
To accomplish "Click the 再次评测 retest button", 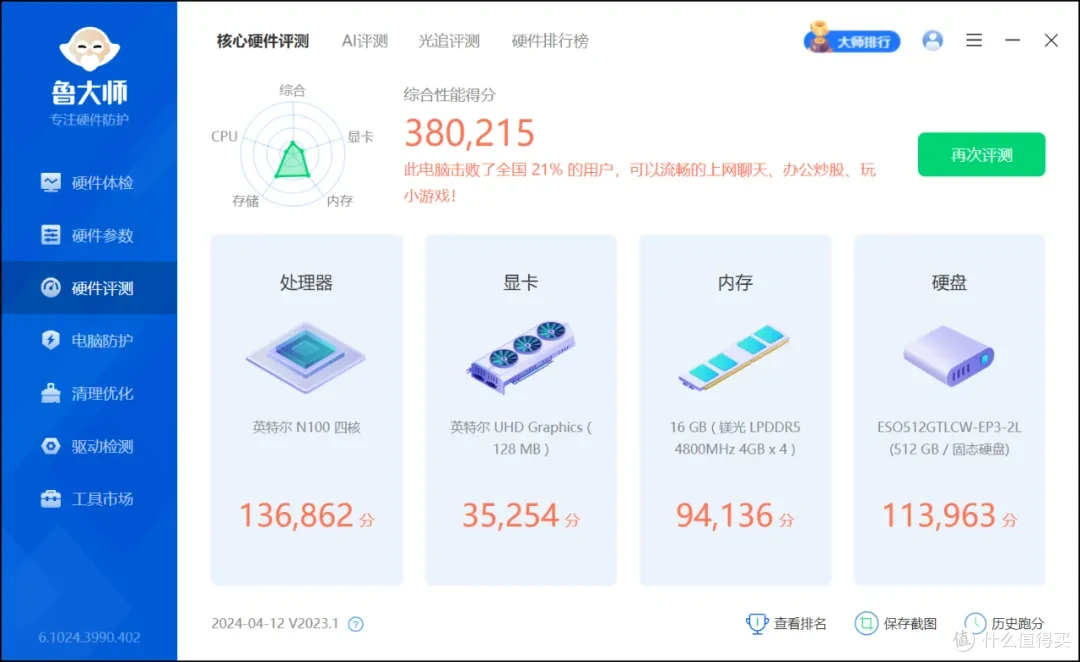I will tap(981, 154).
